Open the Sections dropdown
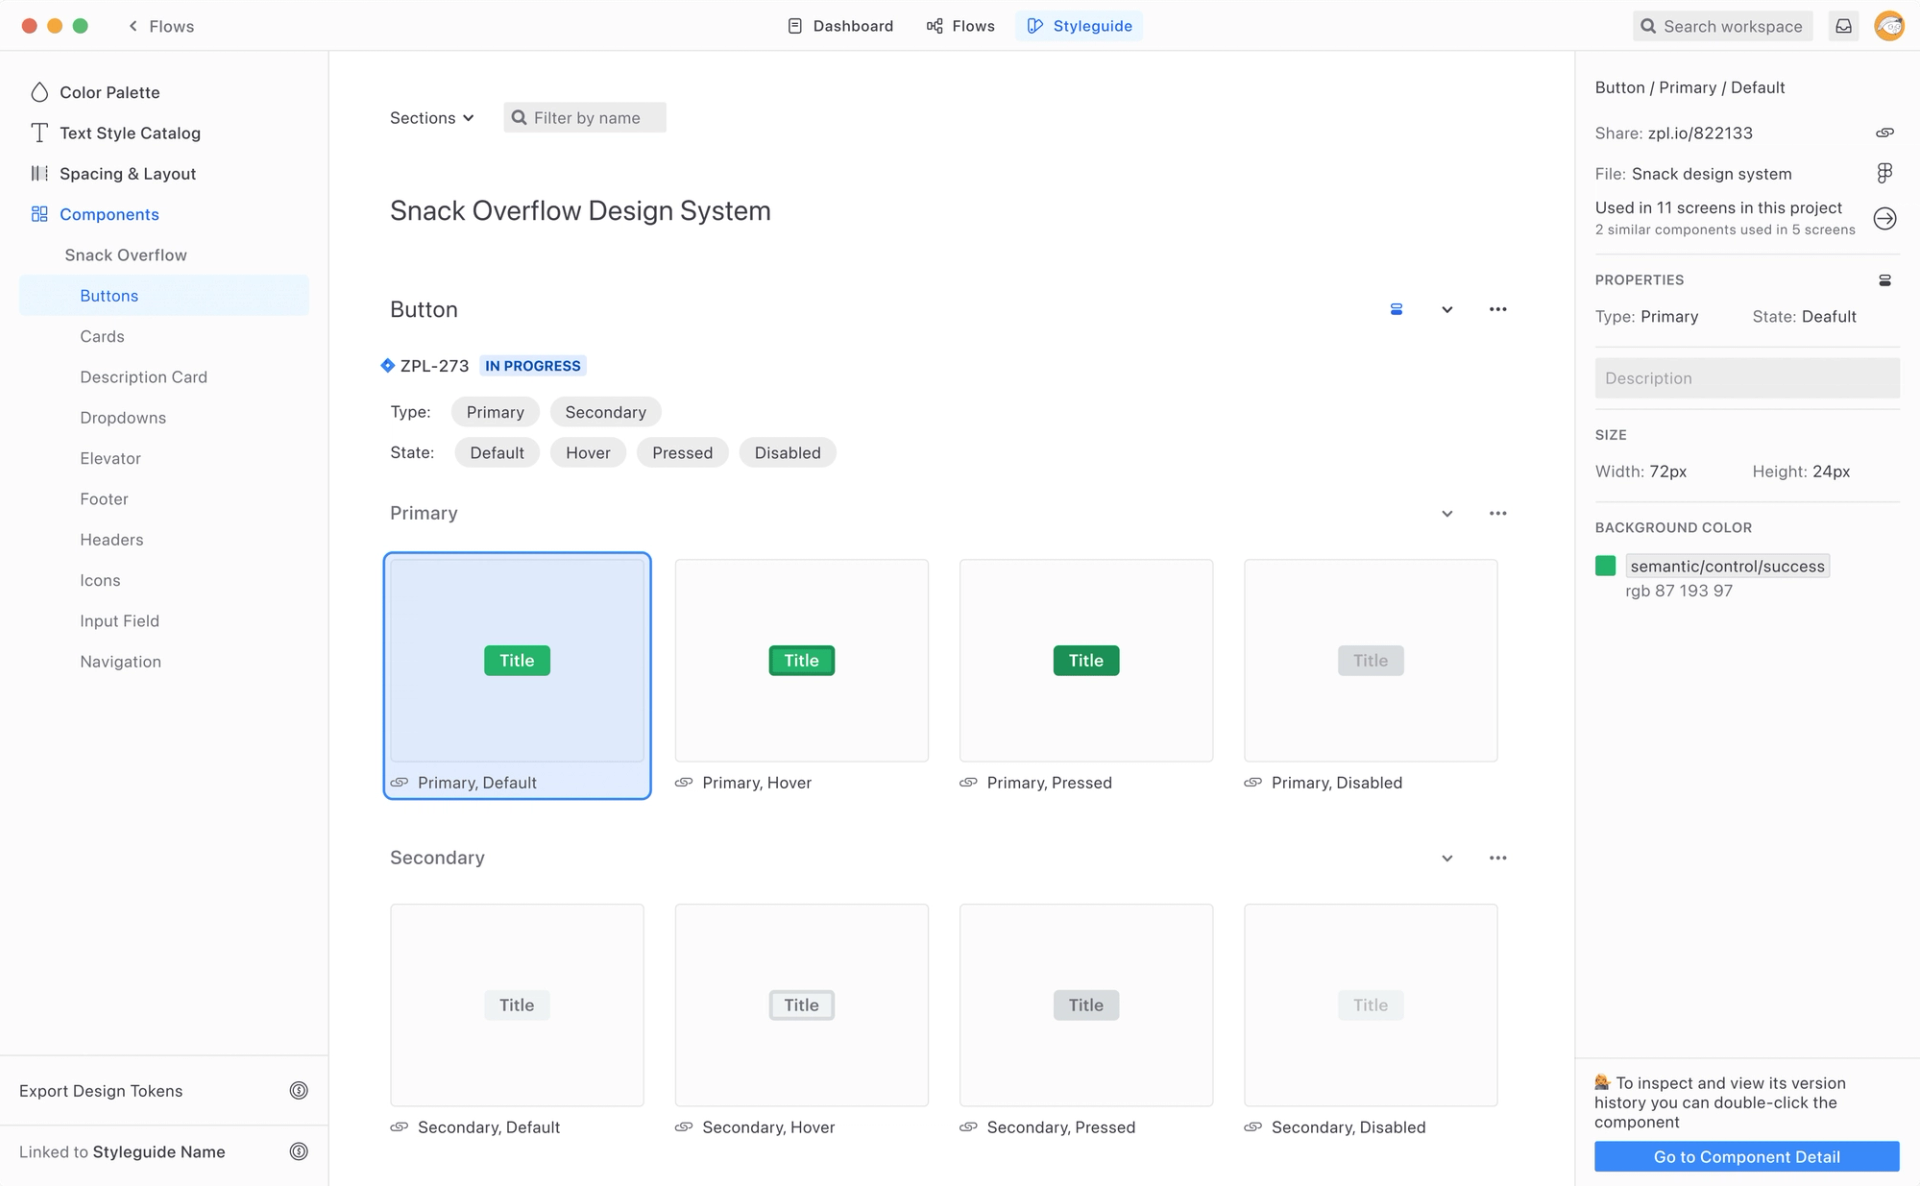The image size is (1920, 1186). [431, 118]
